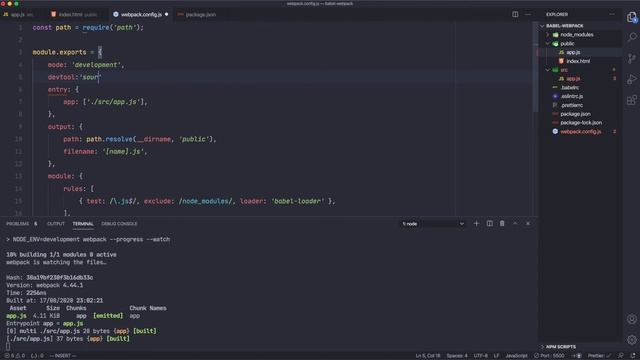Open app.js under public folder

pos(580,52)
